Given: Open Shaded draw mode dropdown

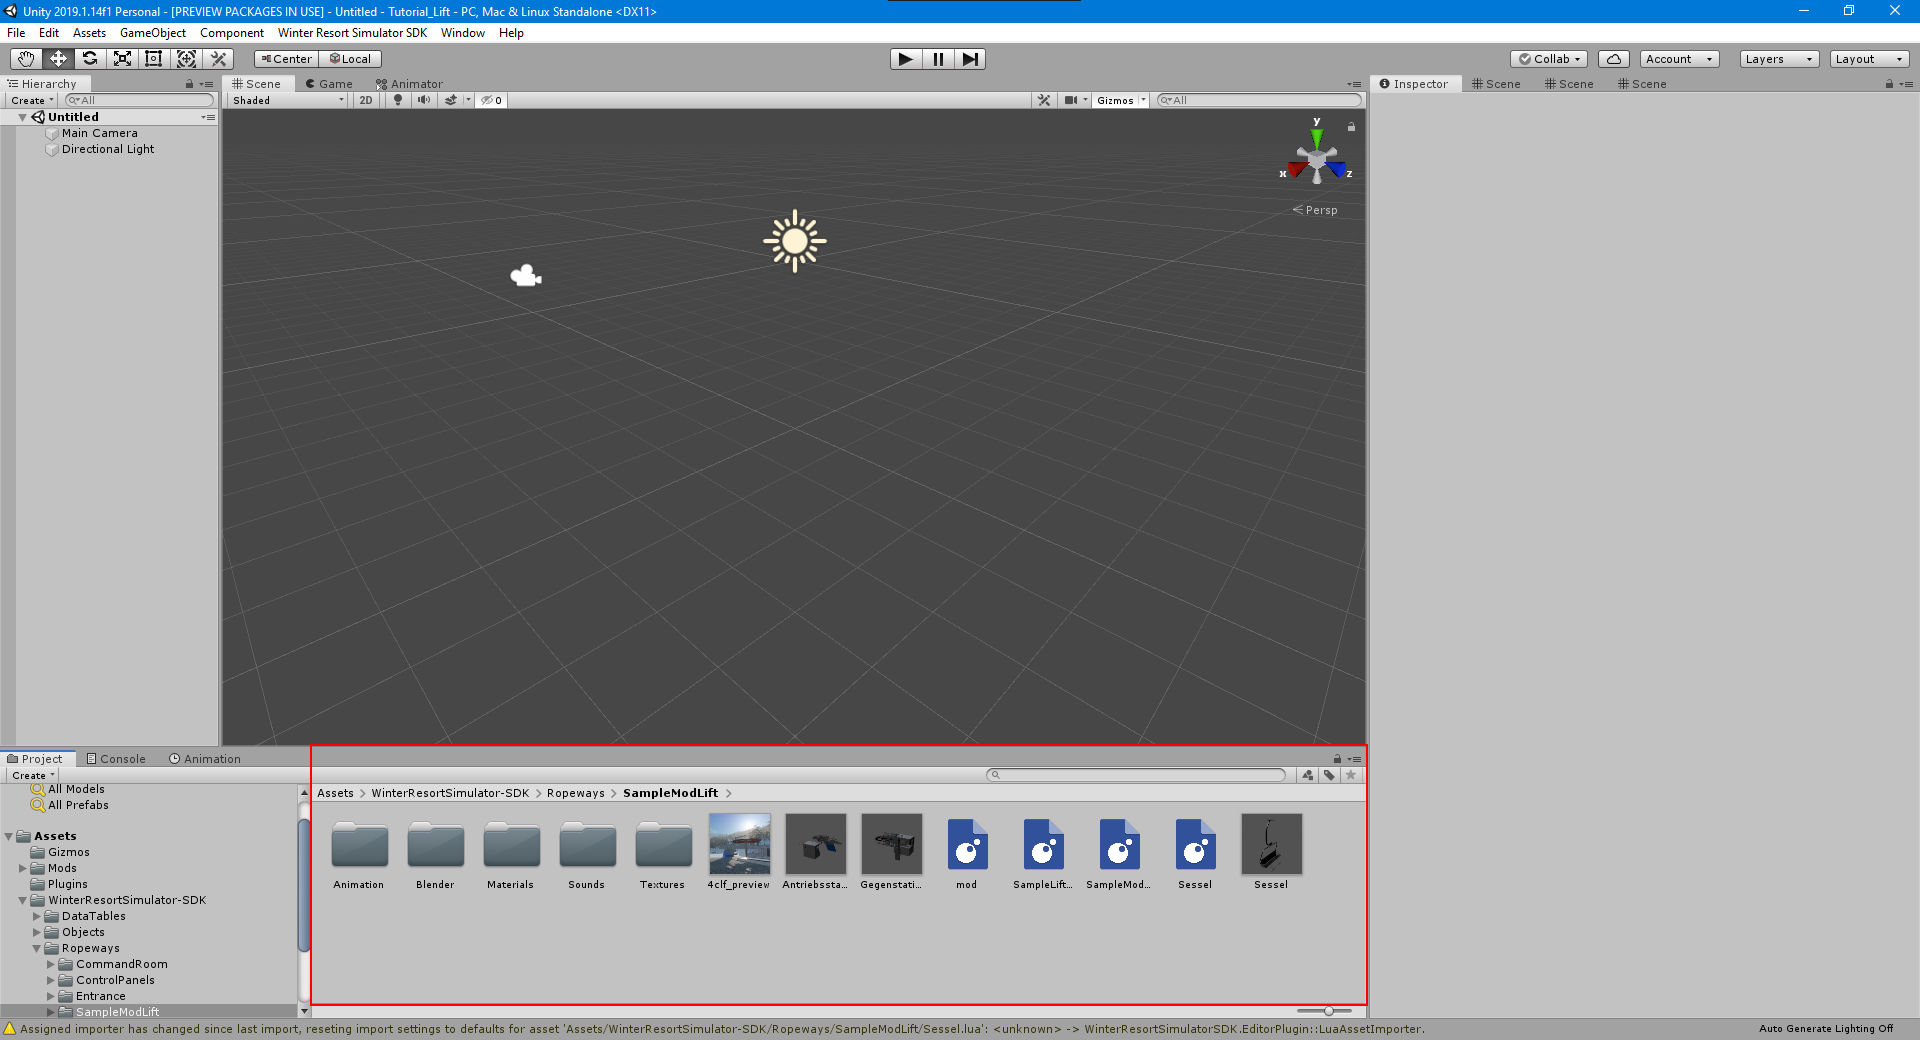Looking at the screenshot, I should [288, 100].
